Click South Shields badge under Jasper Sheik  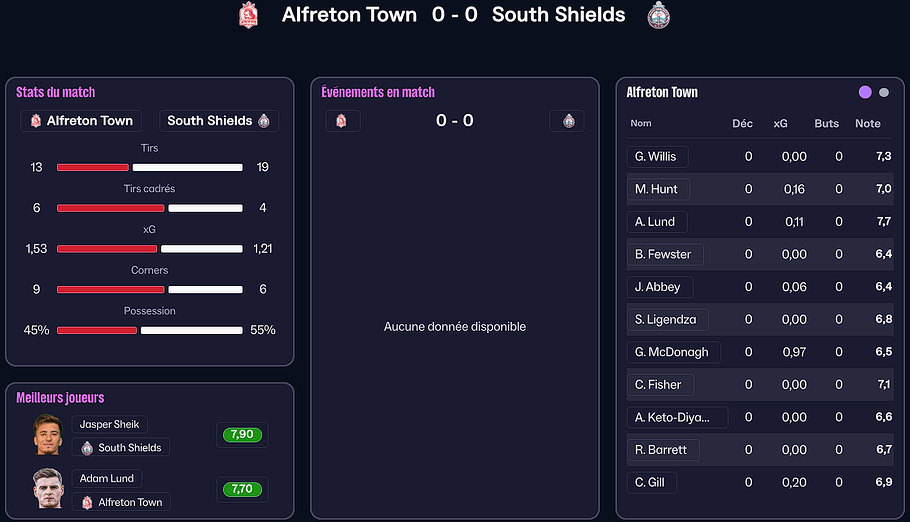[x=121, y=448]
